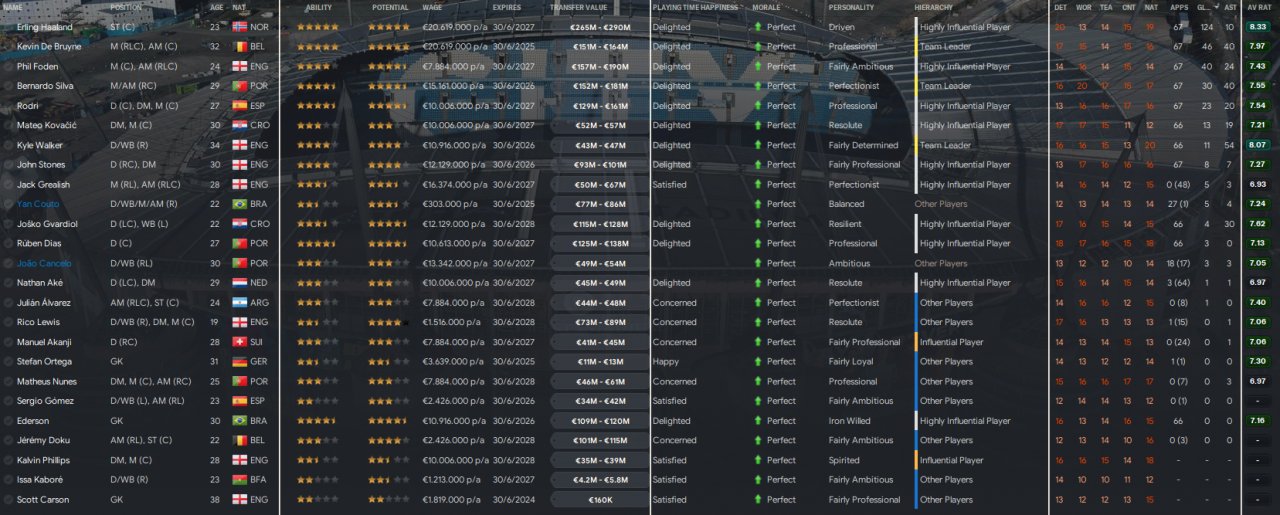1280x515 pixels.
Task: Sort by AV RAT column header
Action: 1258,7
